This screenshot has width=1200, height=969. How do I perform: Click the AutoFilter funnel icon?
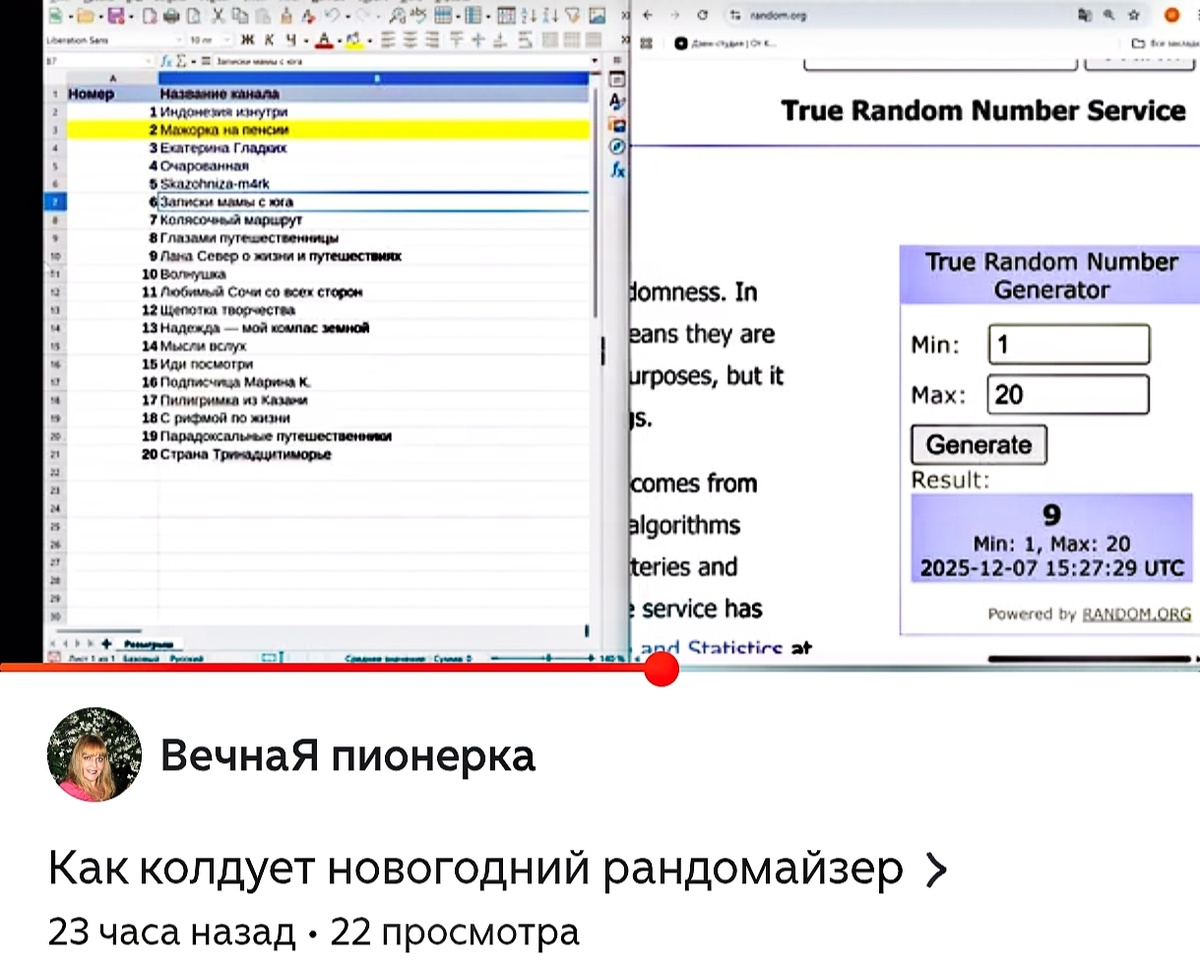pos(573,16)
